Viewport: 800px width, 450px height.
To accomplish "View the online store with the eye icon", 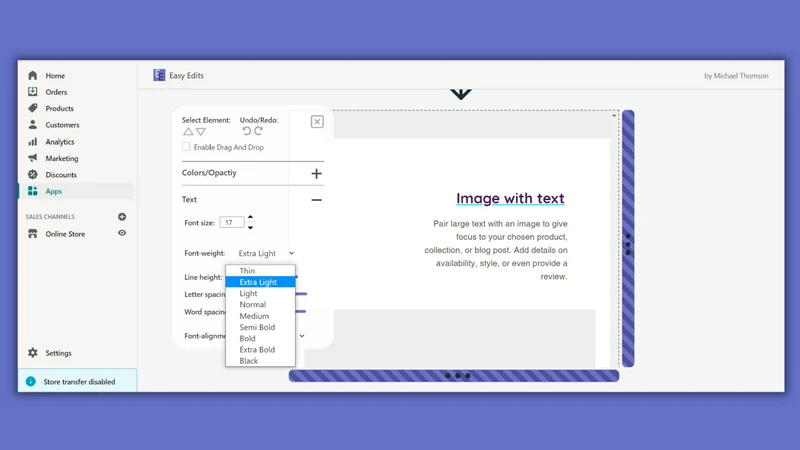I will (122, 233).
